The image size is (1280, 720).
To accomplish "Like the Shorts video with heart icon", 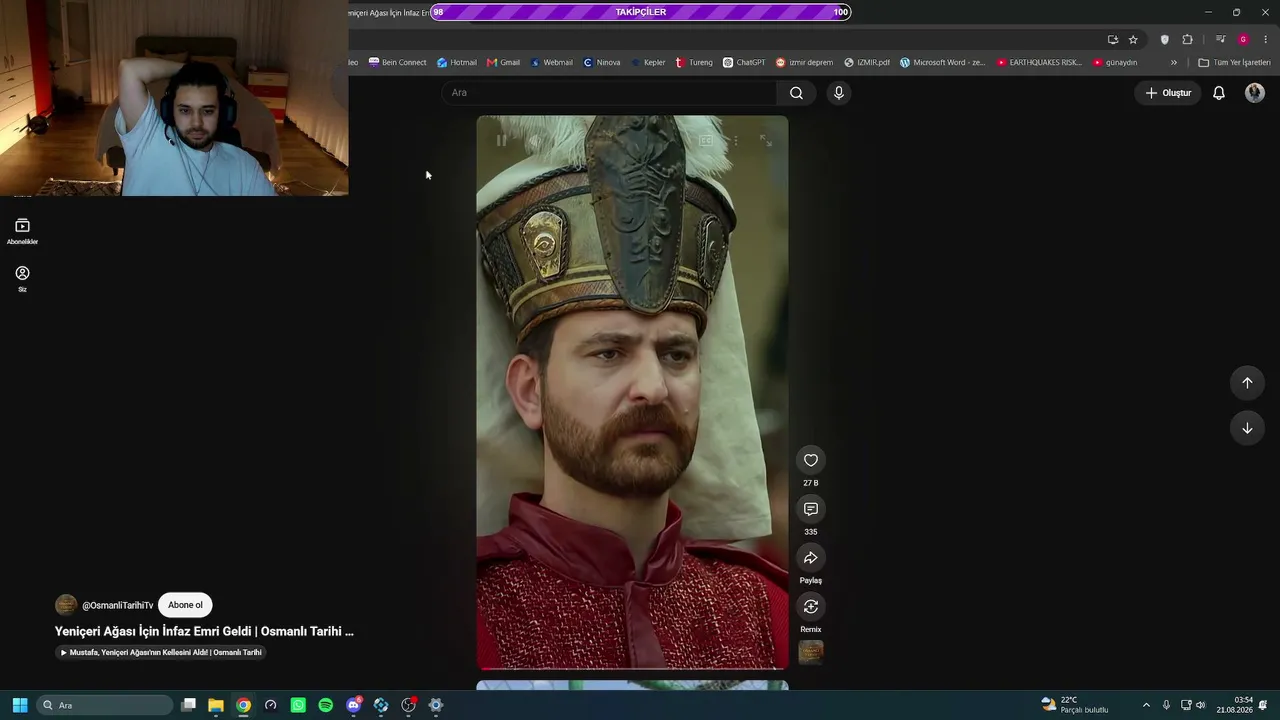I will [x=811, y=460].
